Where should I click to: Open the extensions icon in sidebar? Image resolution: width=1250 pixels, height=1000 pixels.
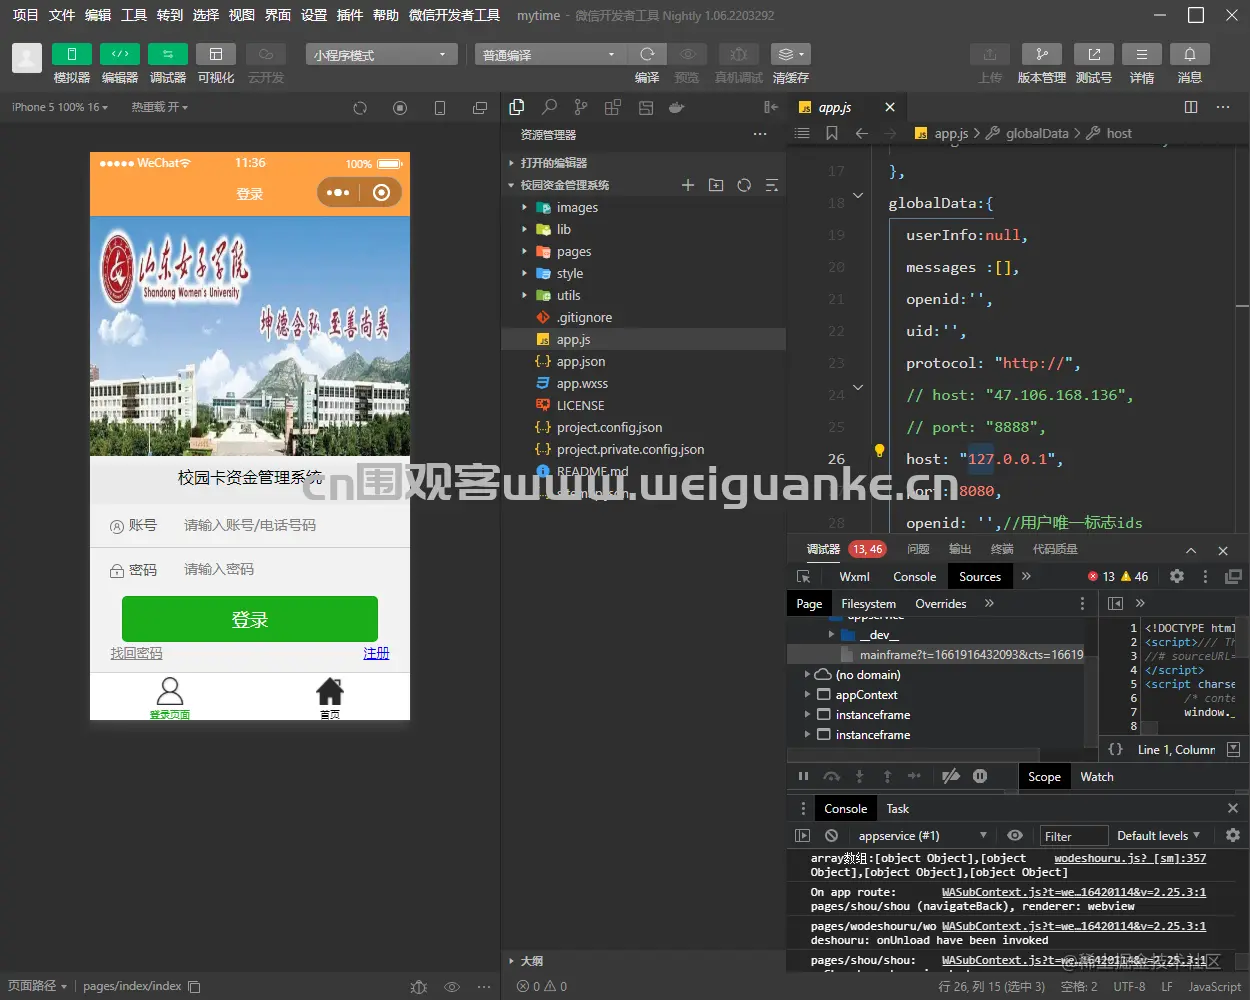(613, 107)
